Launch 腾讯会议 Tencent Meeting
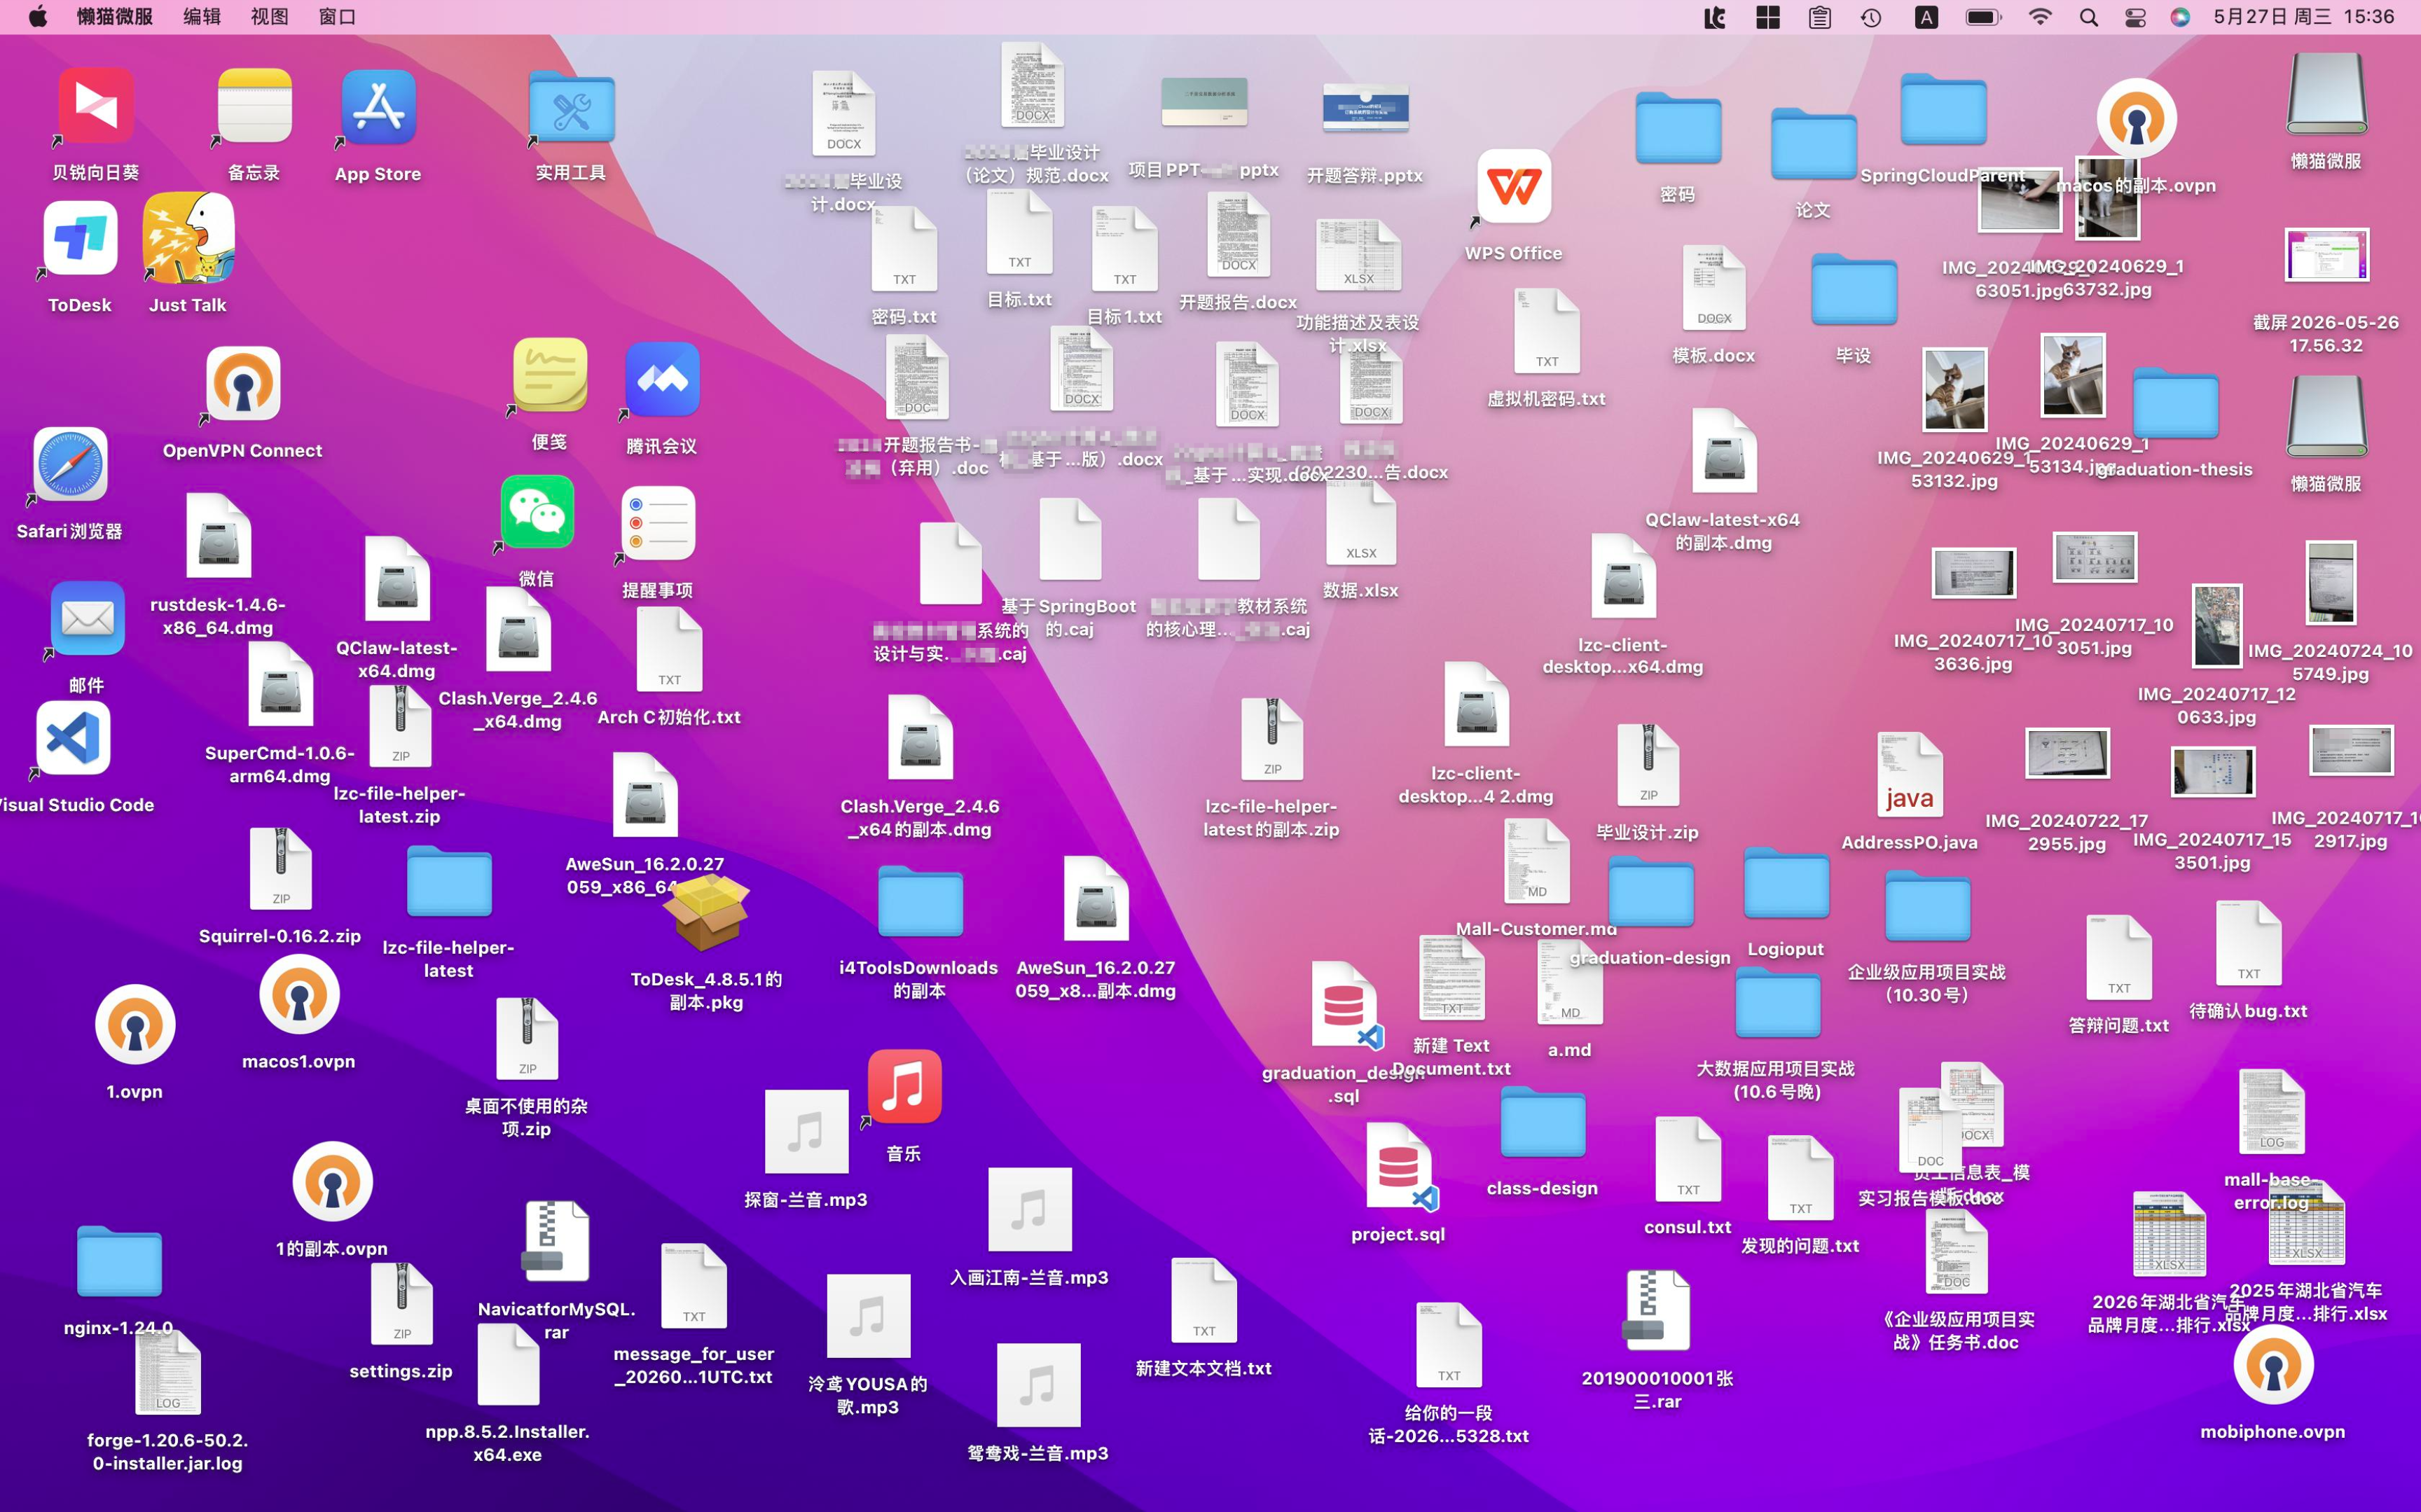The height and width of the screenshot is (1512, 2421). [661, 379]
